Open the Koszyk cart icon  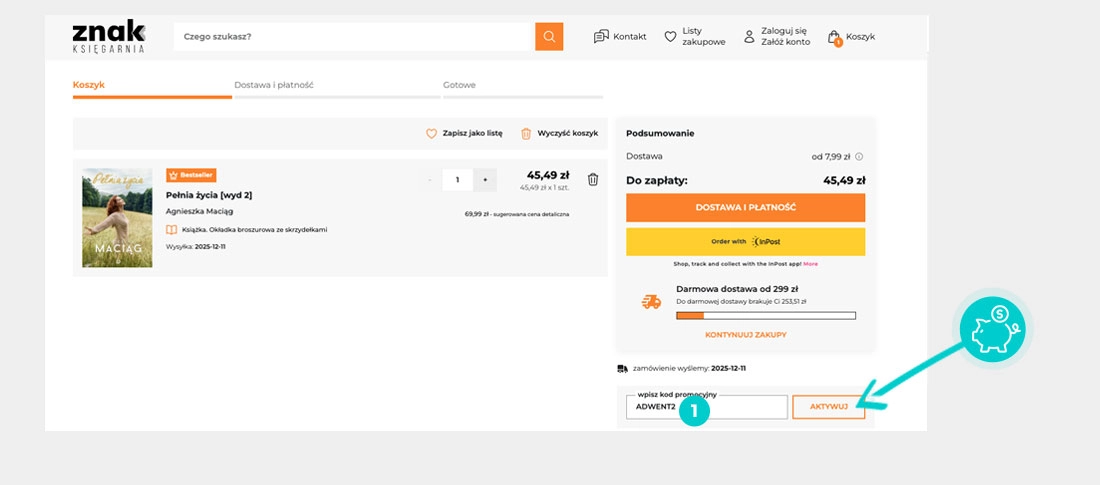(834, 37)
